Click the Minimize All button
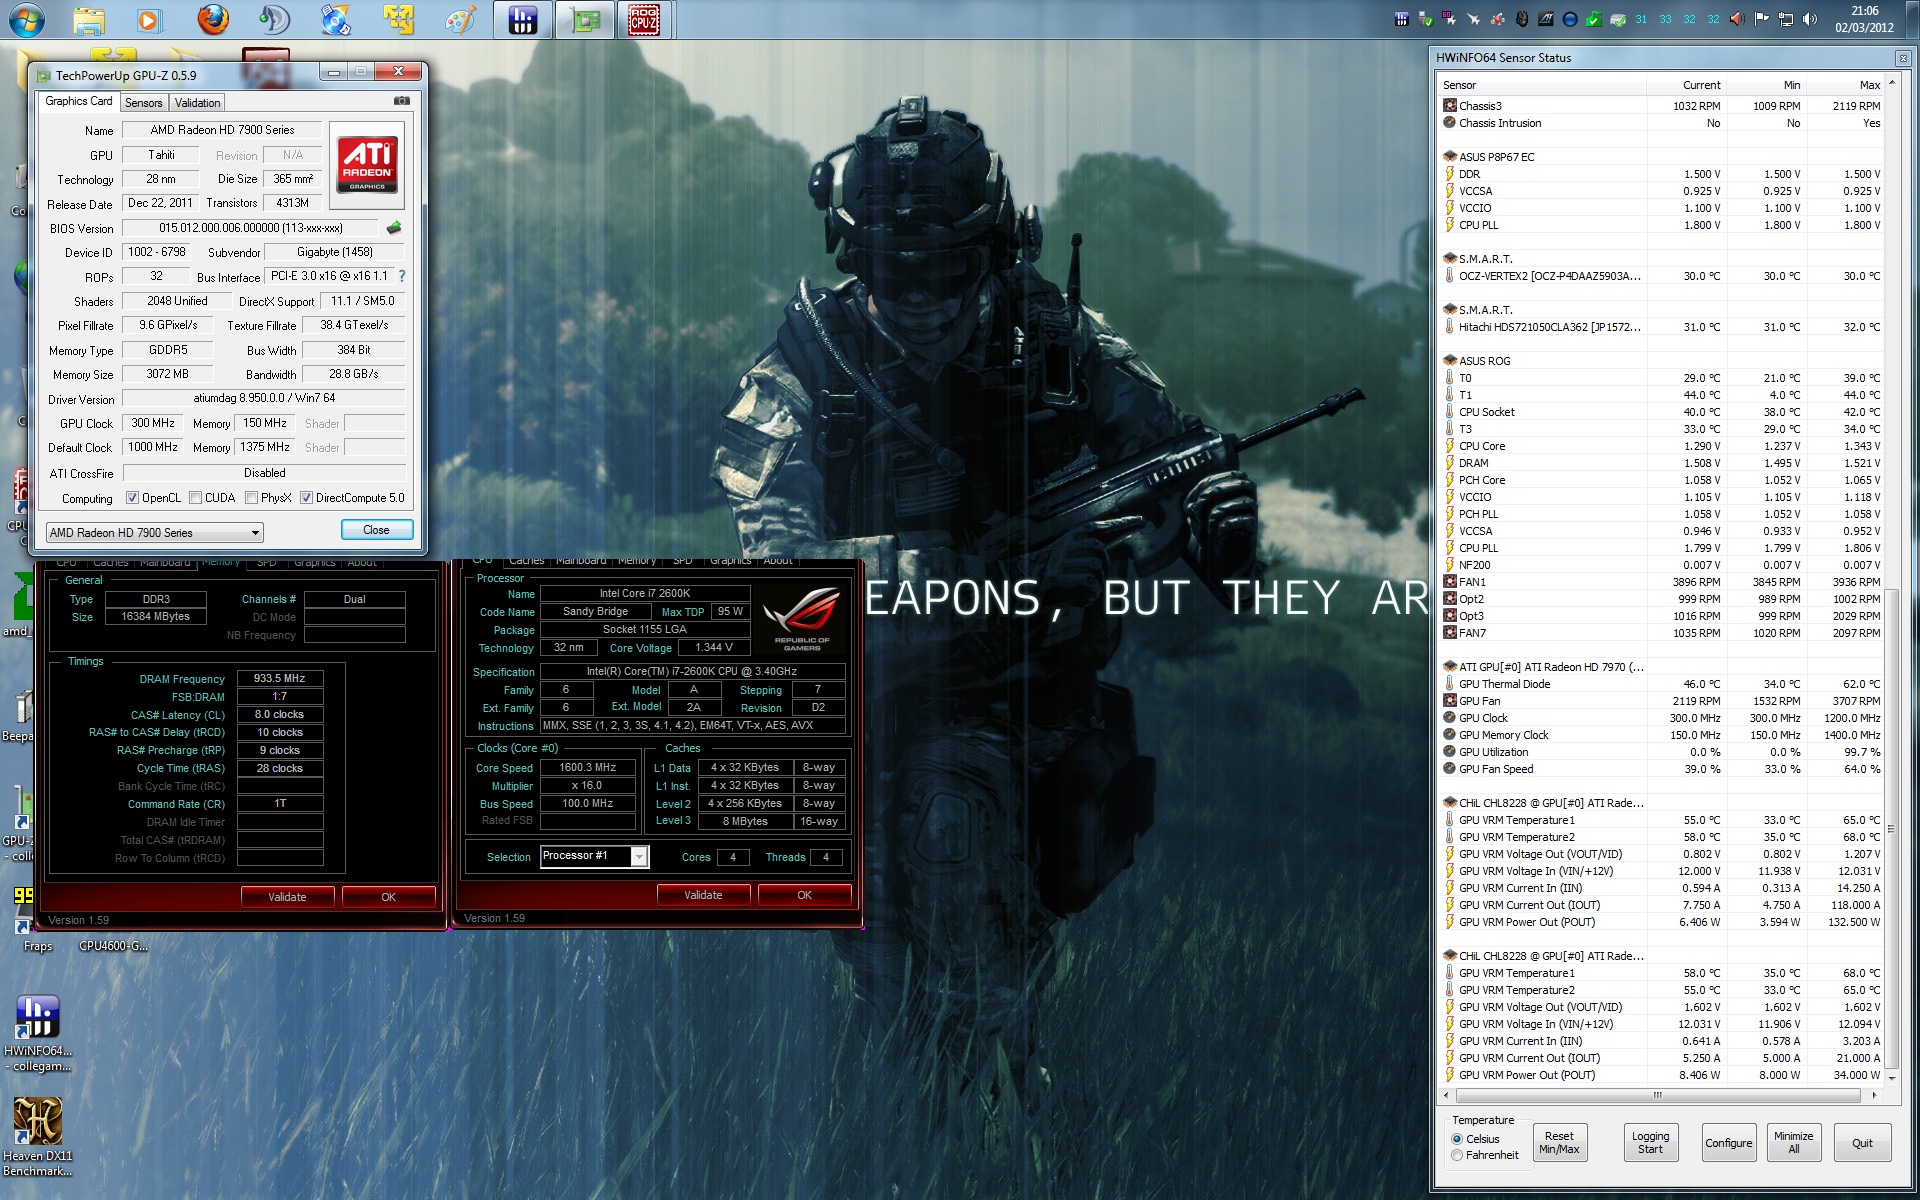The image size is (1920, 1200). pyautogui.click(x=1793, y=1143)
